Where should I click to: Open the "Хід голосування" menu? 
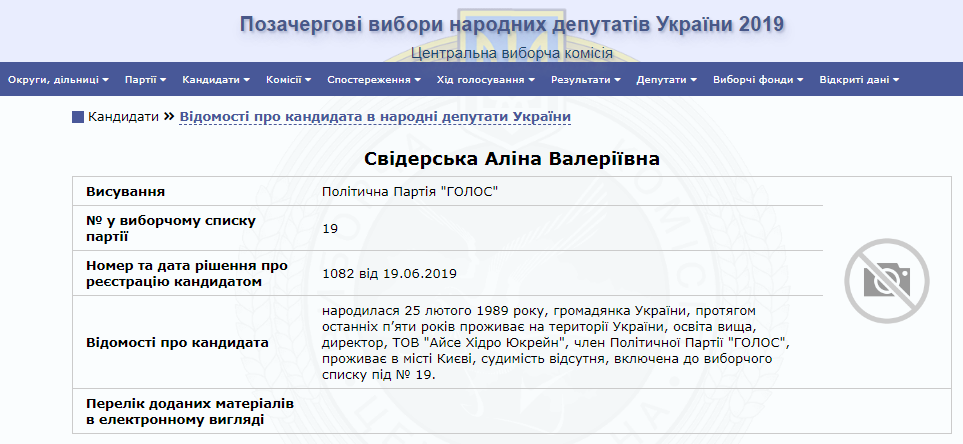[485, 79]
